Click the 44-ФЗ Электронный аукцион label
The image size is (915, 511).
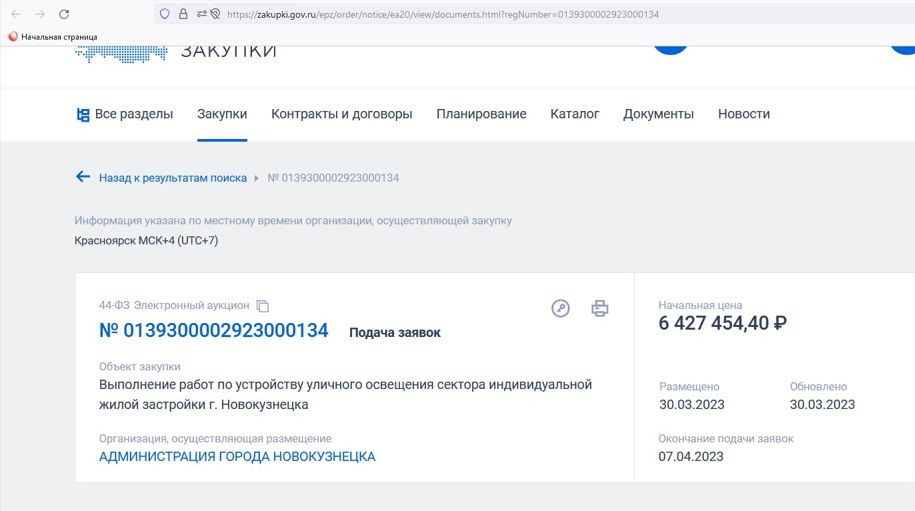pos(174,305)
